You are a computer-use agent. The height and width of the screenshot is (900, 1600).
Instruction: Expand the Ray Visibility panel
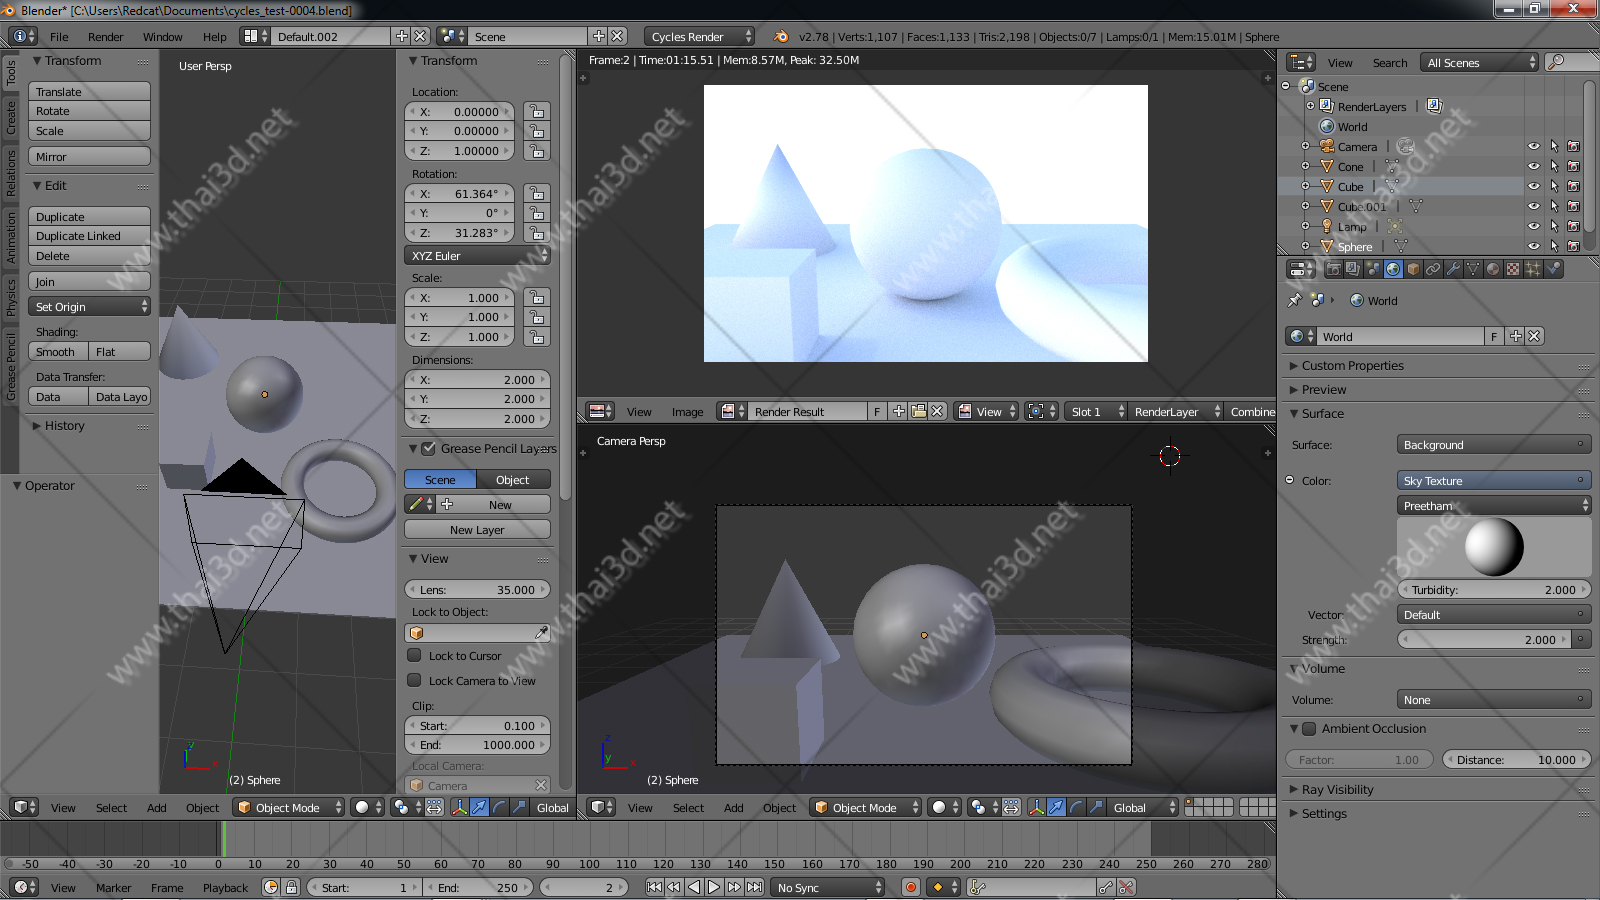(x=1337, y=790)
